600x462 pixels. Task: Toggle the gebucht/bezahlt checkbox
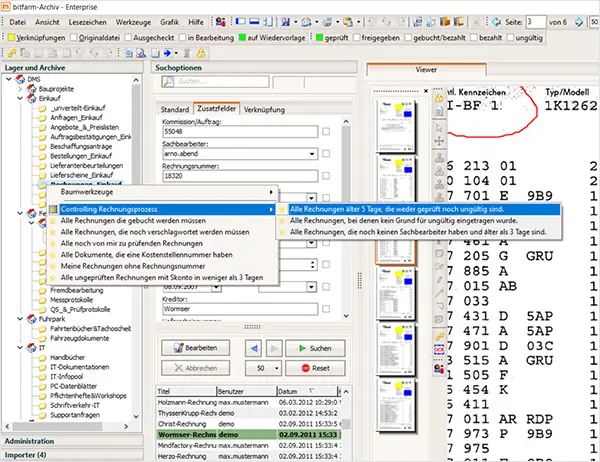408,38
